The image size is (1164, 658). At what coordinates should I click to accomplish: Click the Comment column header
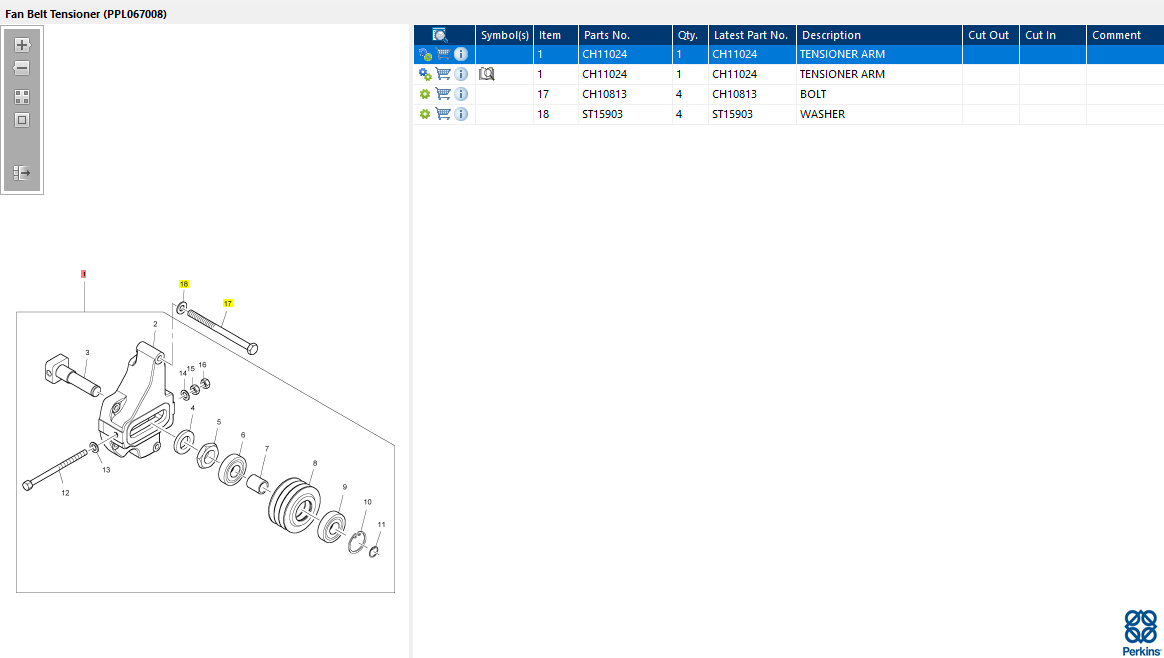[x=1125, y=35]
